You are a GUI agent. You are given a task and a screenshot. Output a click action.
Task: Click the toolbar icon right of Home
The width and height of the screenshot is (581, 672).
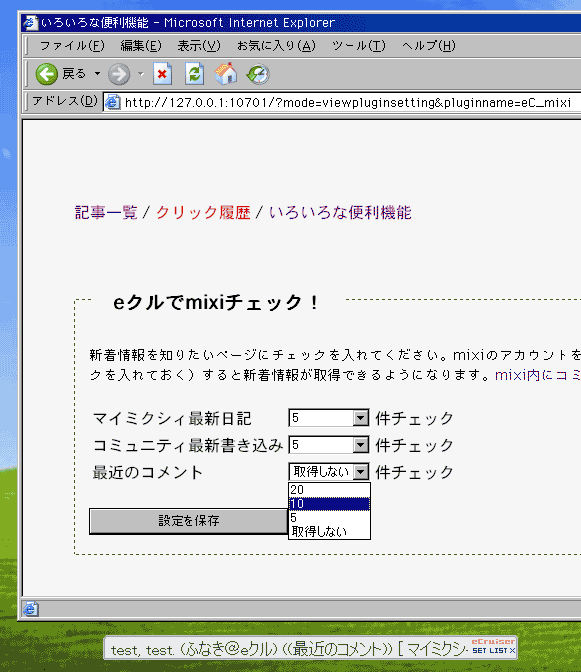(x=258, y=74)
